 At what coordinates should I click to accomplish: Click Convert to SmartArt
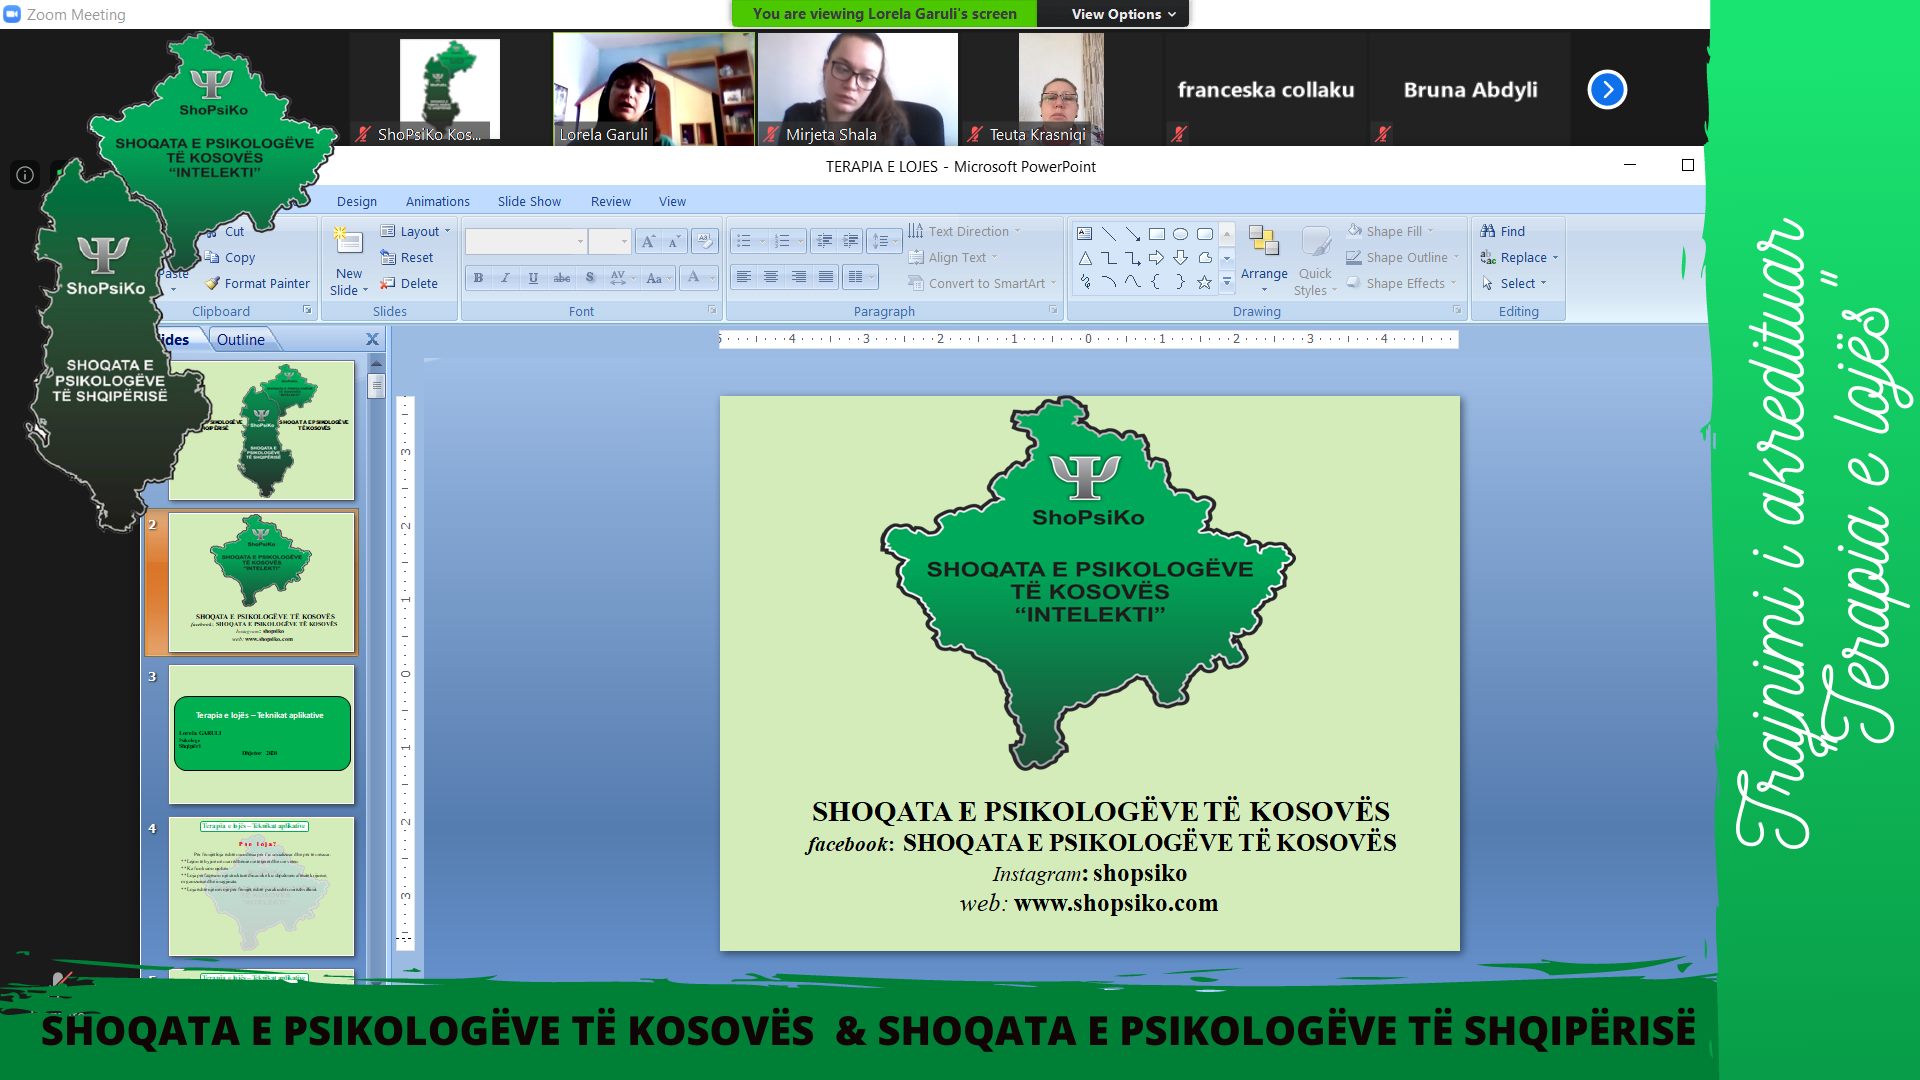click(x=982, y=283)
